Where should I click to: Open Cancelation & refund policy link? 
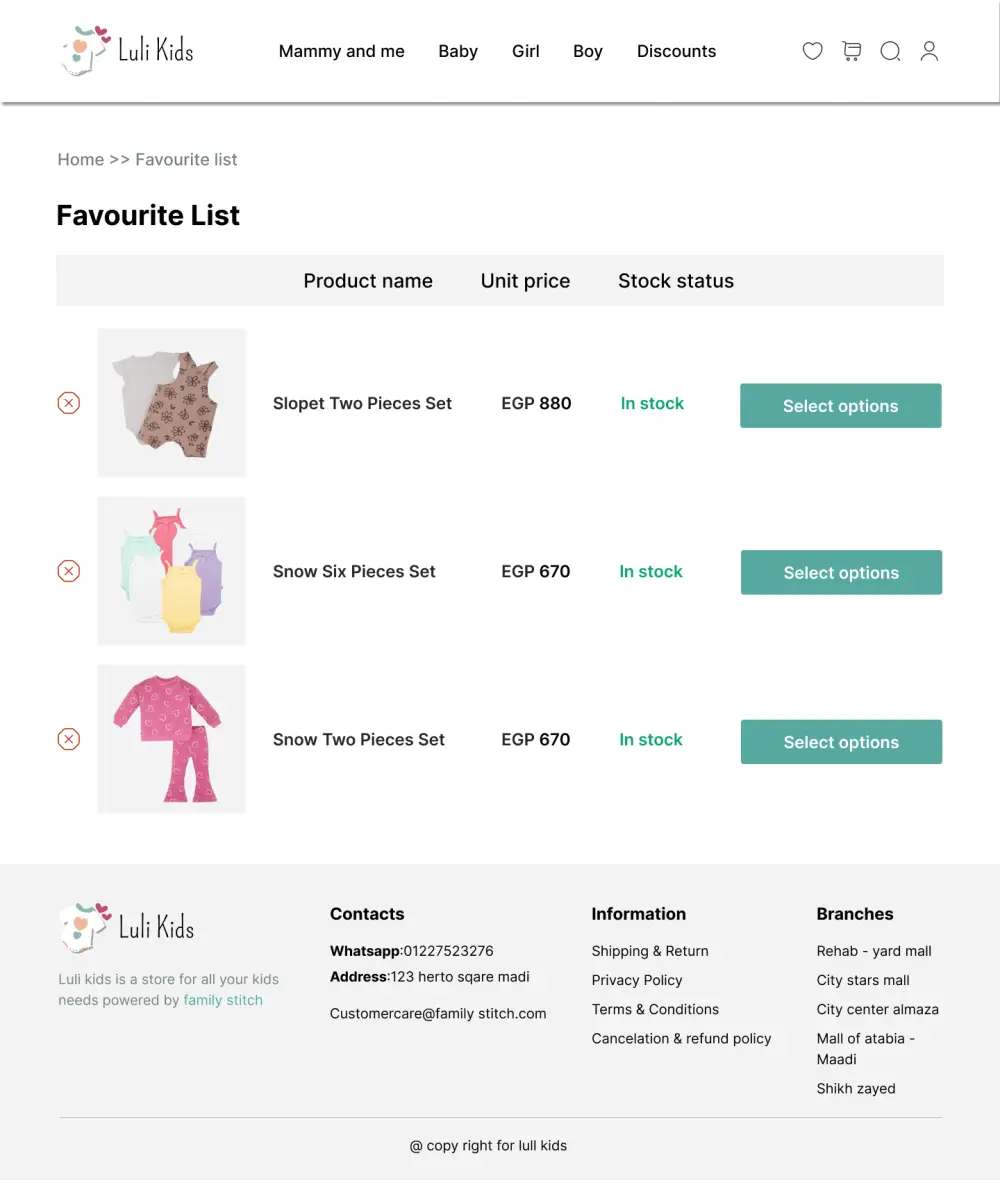(681, 1038)
